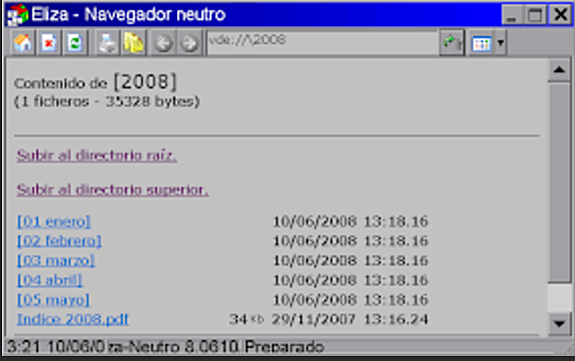Click the Go button beside address bar
This screenshot has height=361, width=575.
(x=452, y=43)
